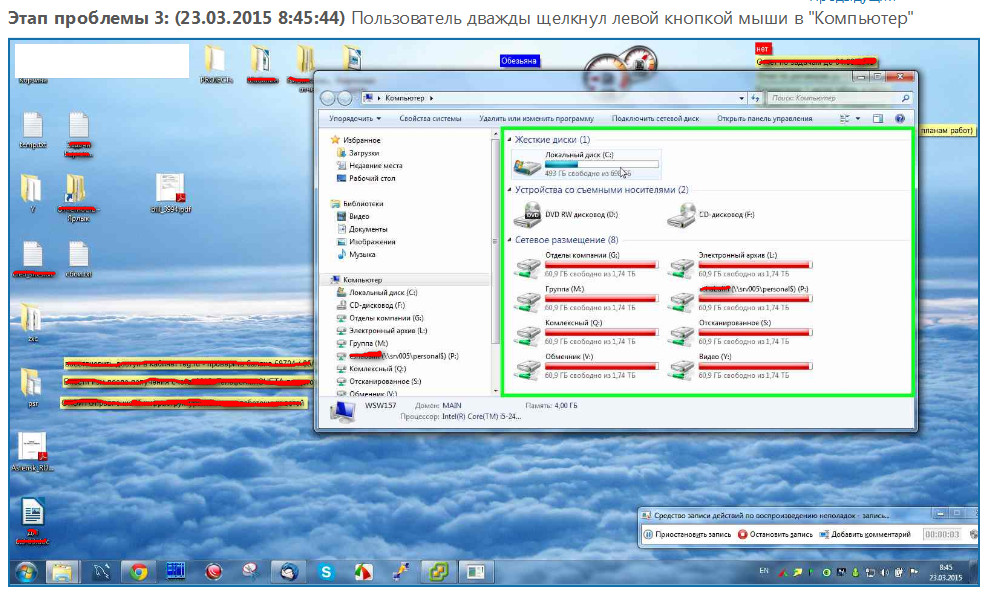Open the temp.txt file on the desktop
This screenshot has height=605, width=988.
click(x=33, y=130)
